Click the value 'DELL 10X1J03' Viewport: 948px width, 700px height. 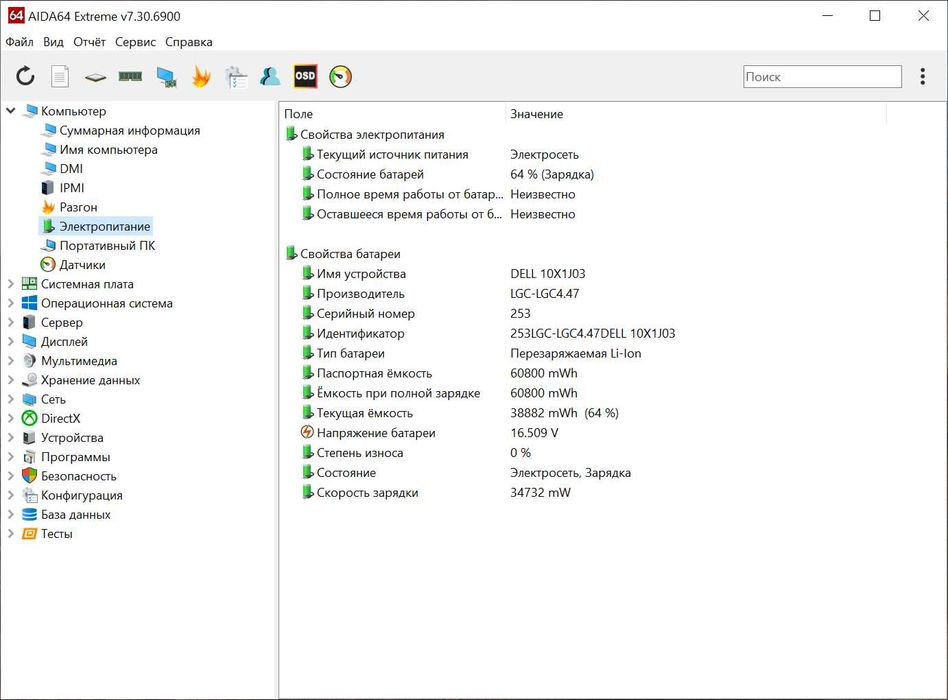[548, 274]
